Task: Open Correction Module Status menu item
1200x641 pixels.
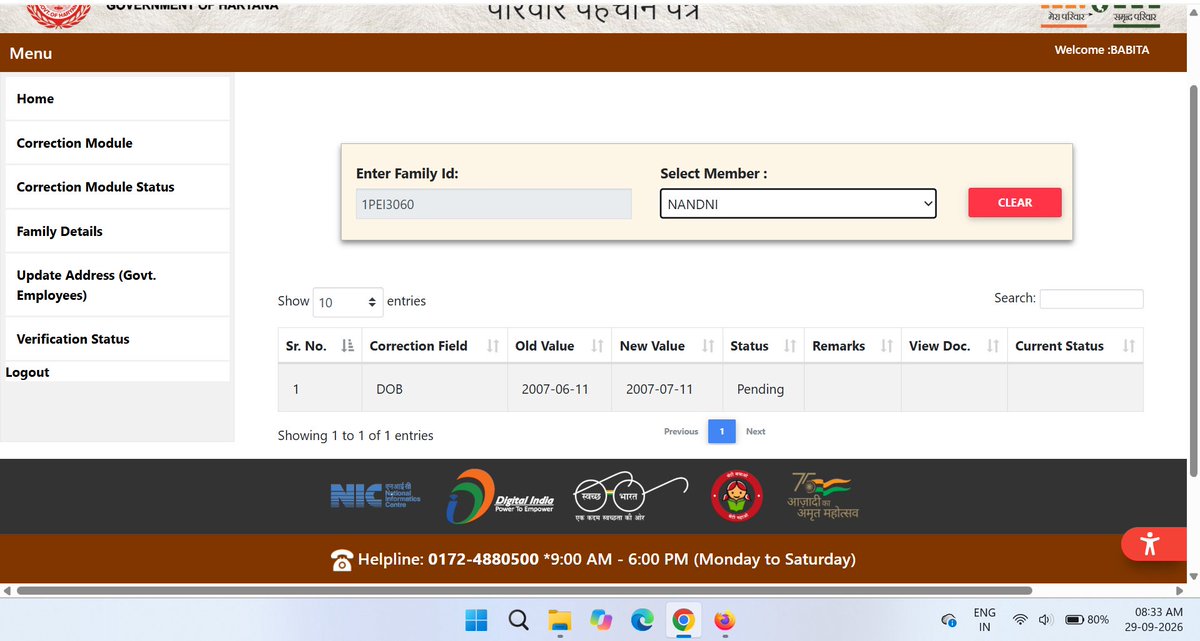Action: pyautogui.click(x=118, y=187)
